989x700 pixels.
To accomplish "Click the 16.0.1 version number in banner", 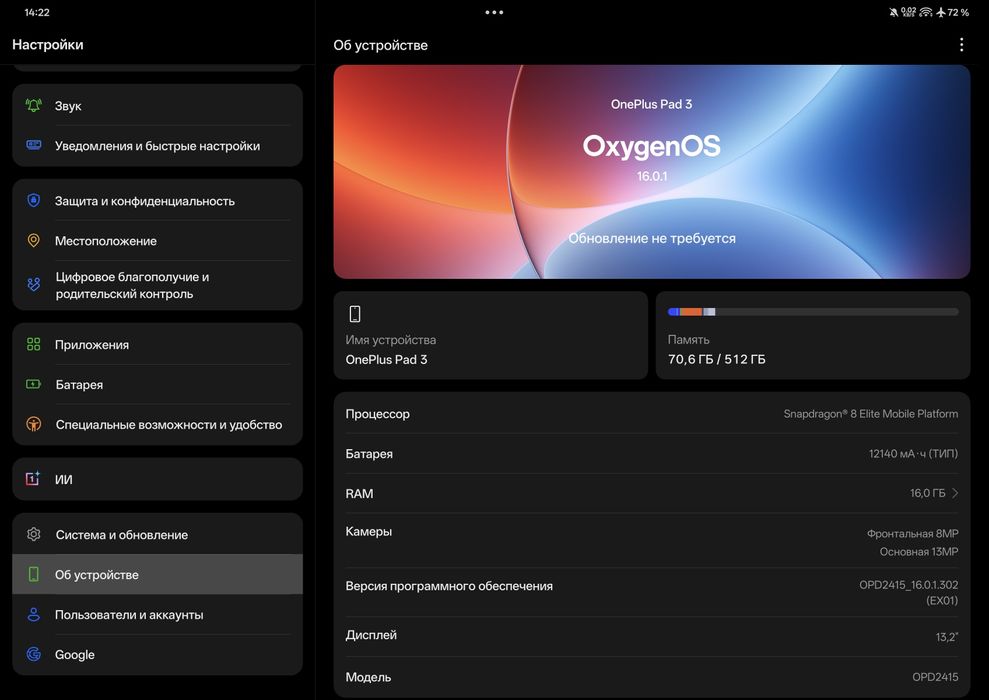I will 652,176.
